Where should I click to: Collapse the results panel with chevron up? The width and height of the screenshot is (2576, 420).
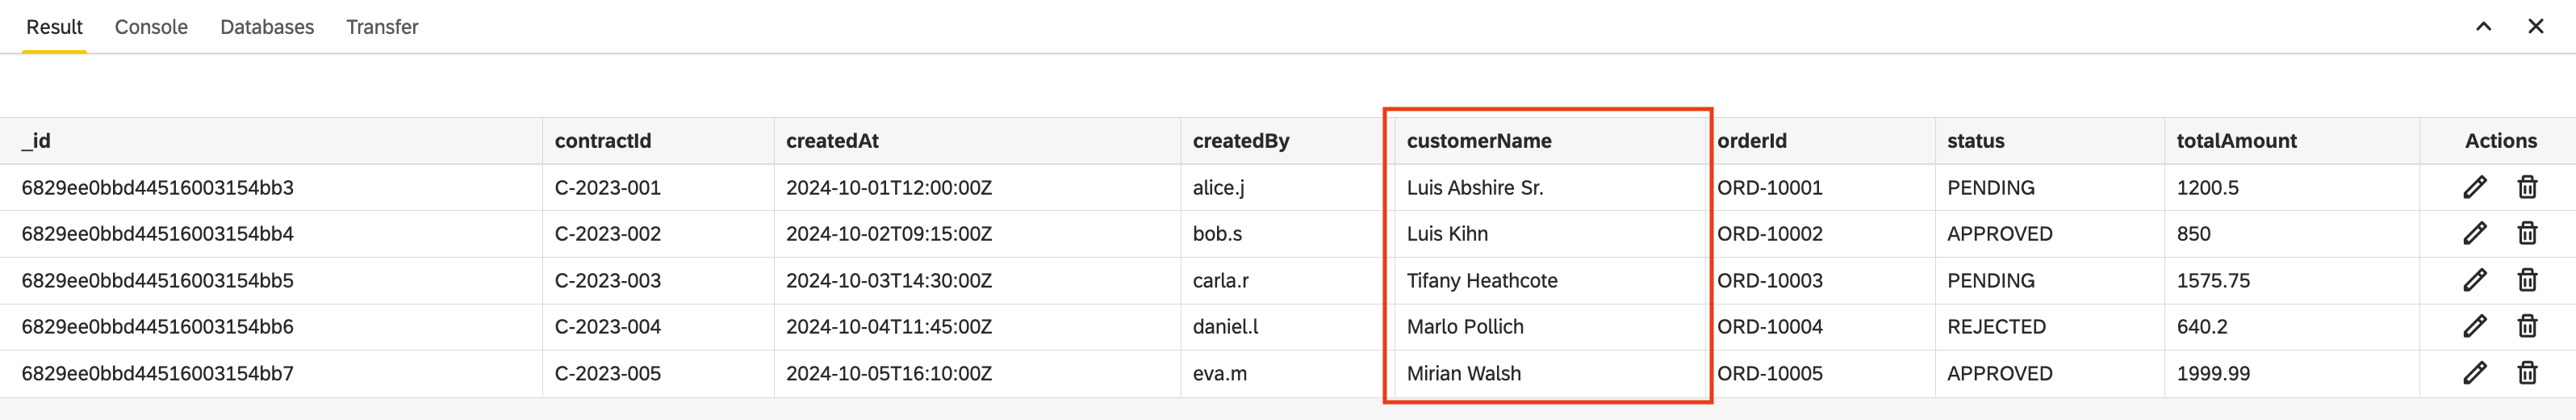click(2483, 26)
